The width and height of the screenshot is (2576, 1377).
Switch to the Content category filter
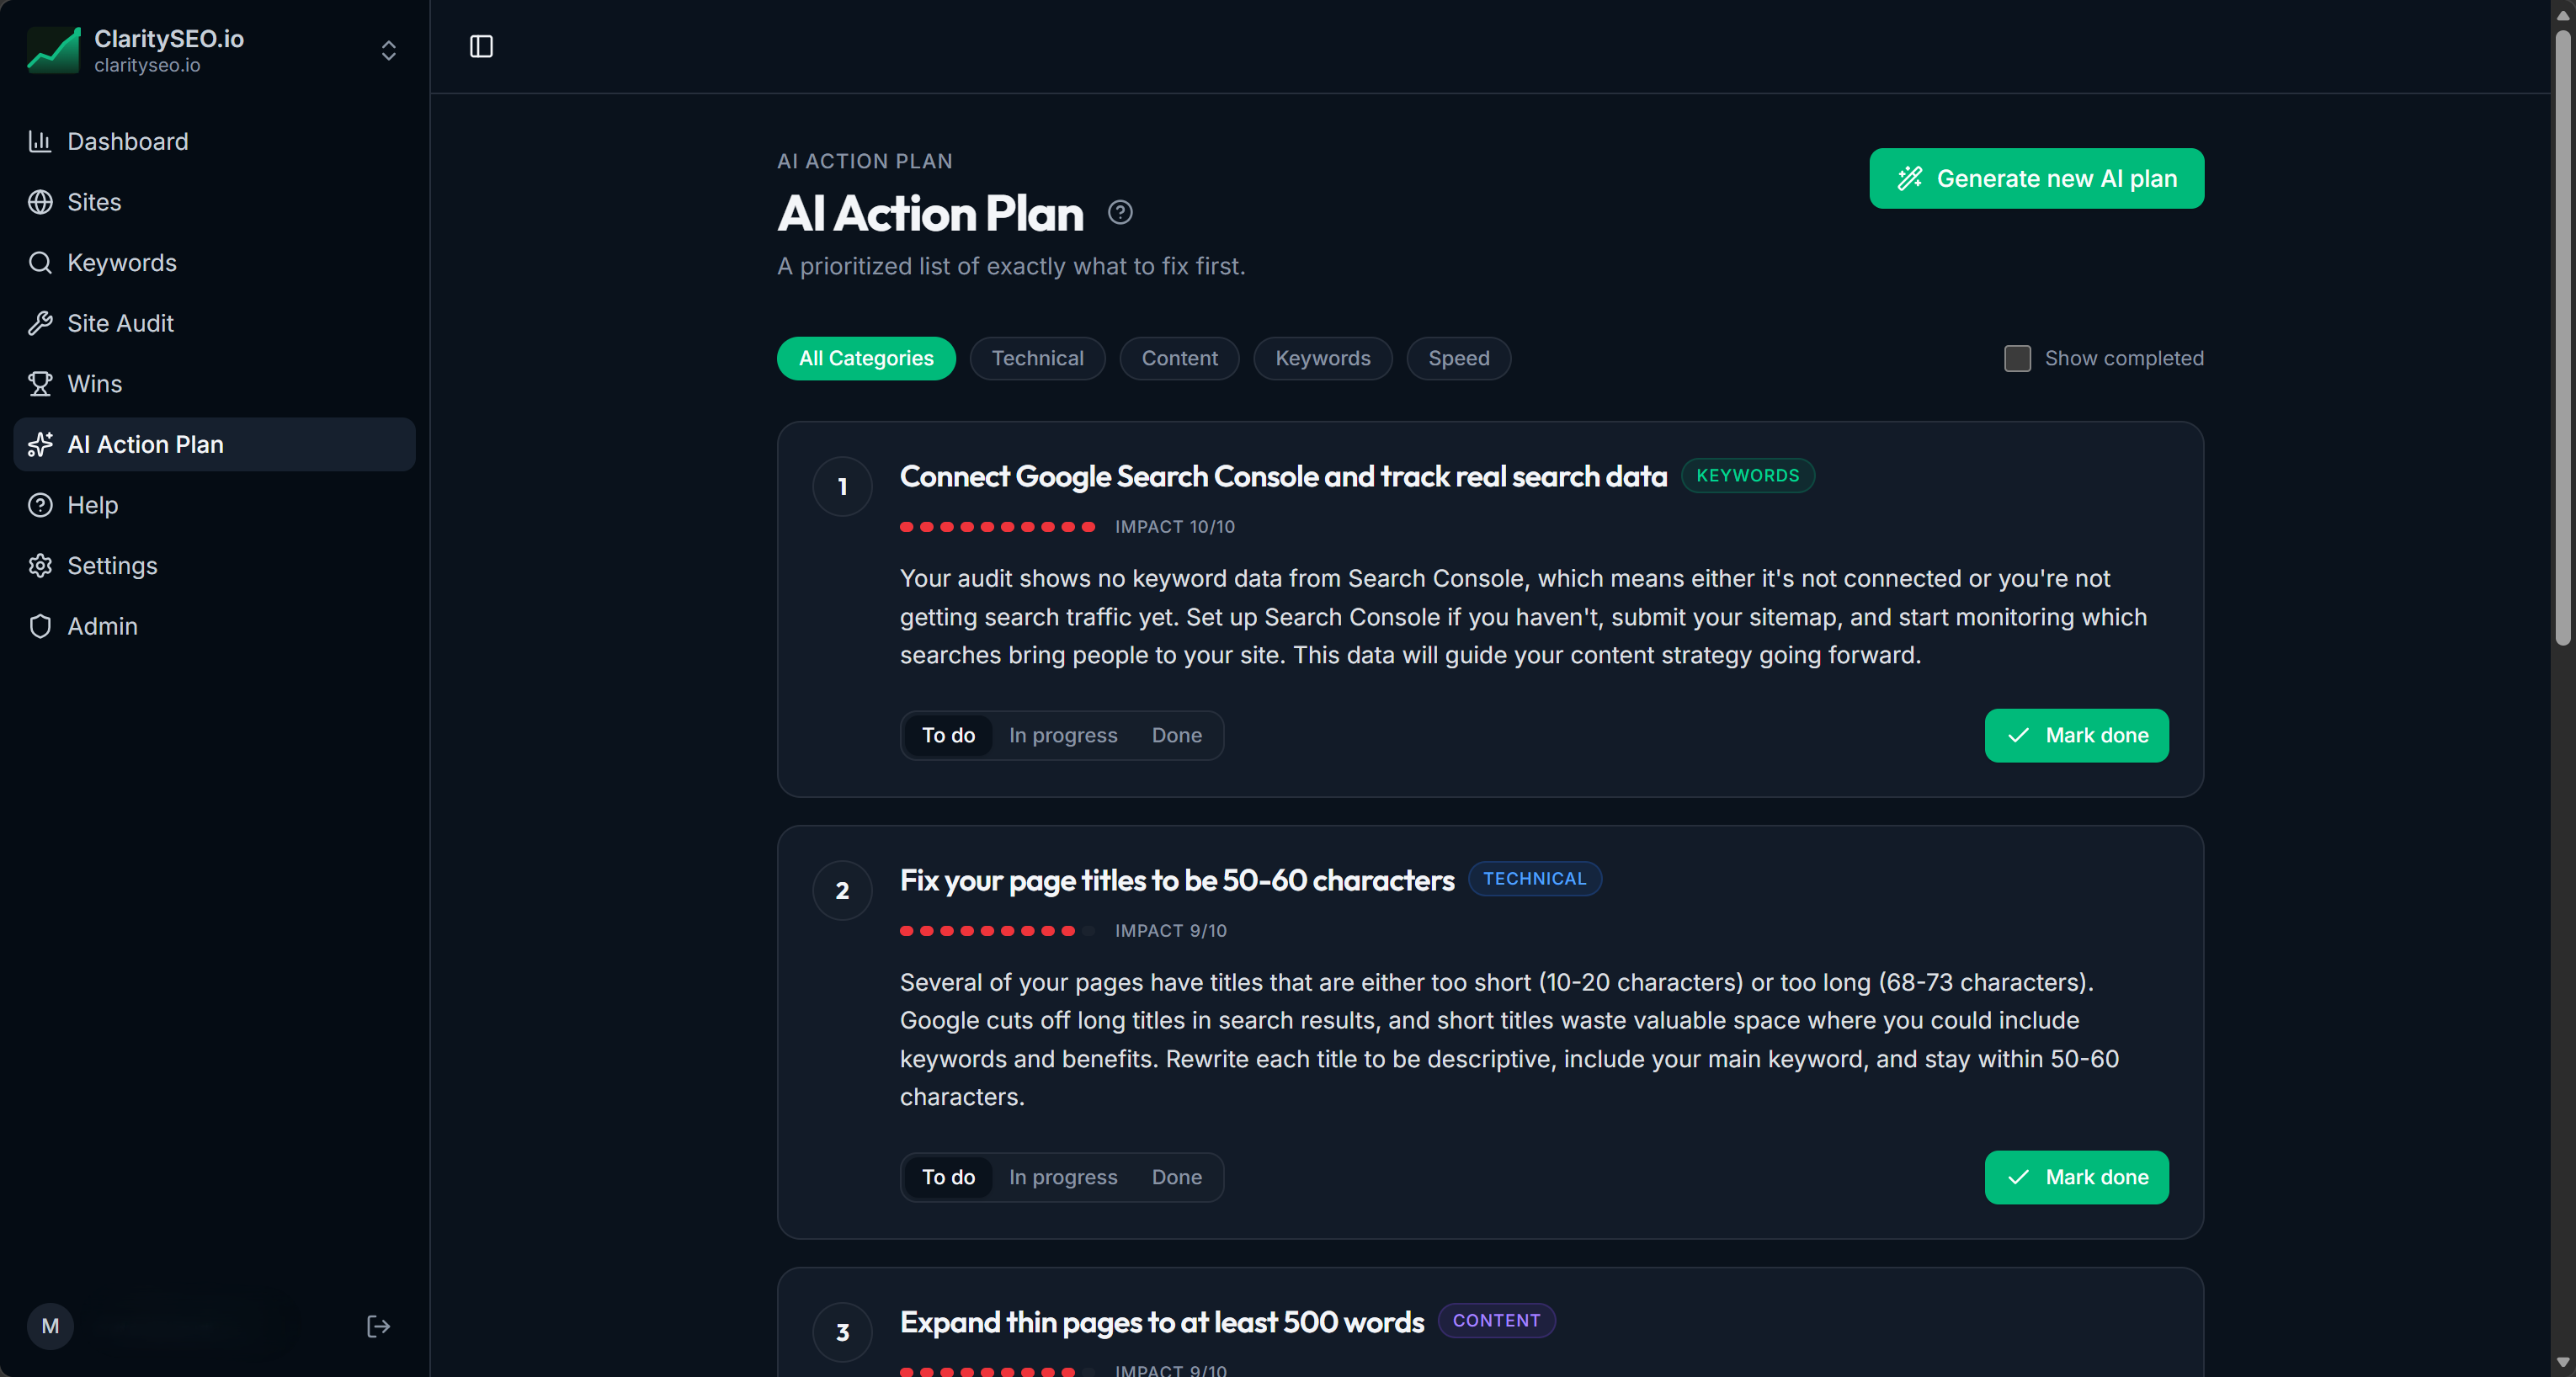coord(1179,358)
